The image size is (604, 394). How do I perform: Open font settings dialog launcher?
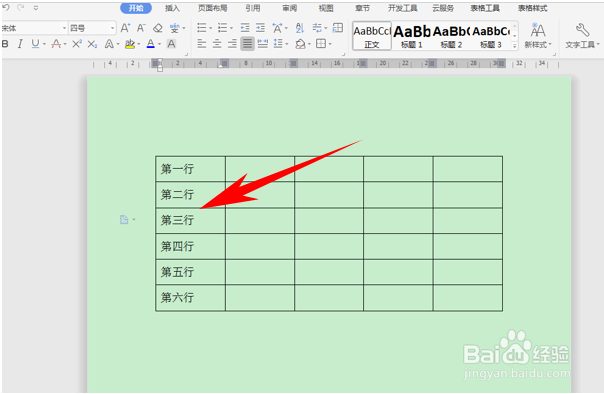click(187, 55)
